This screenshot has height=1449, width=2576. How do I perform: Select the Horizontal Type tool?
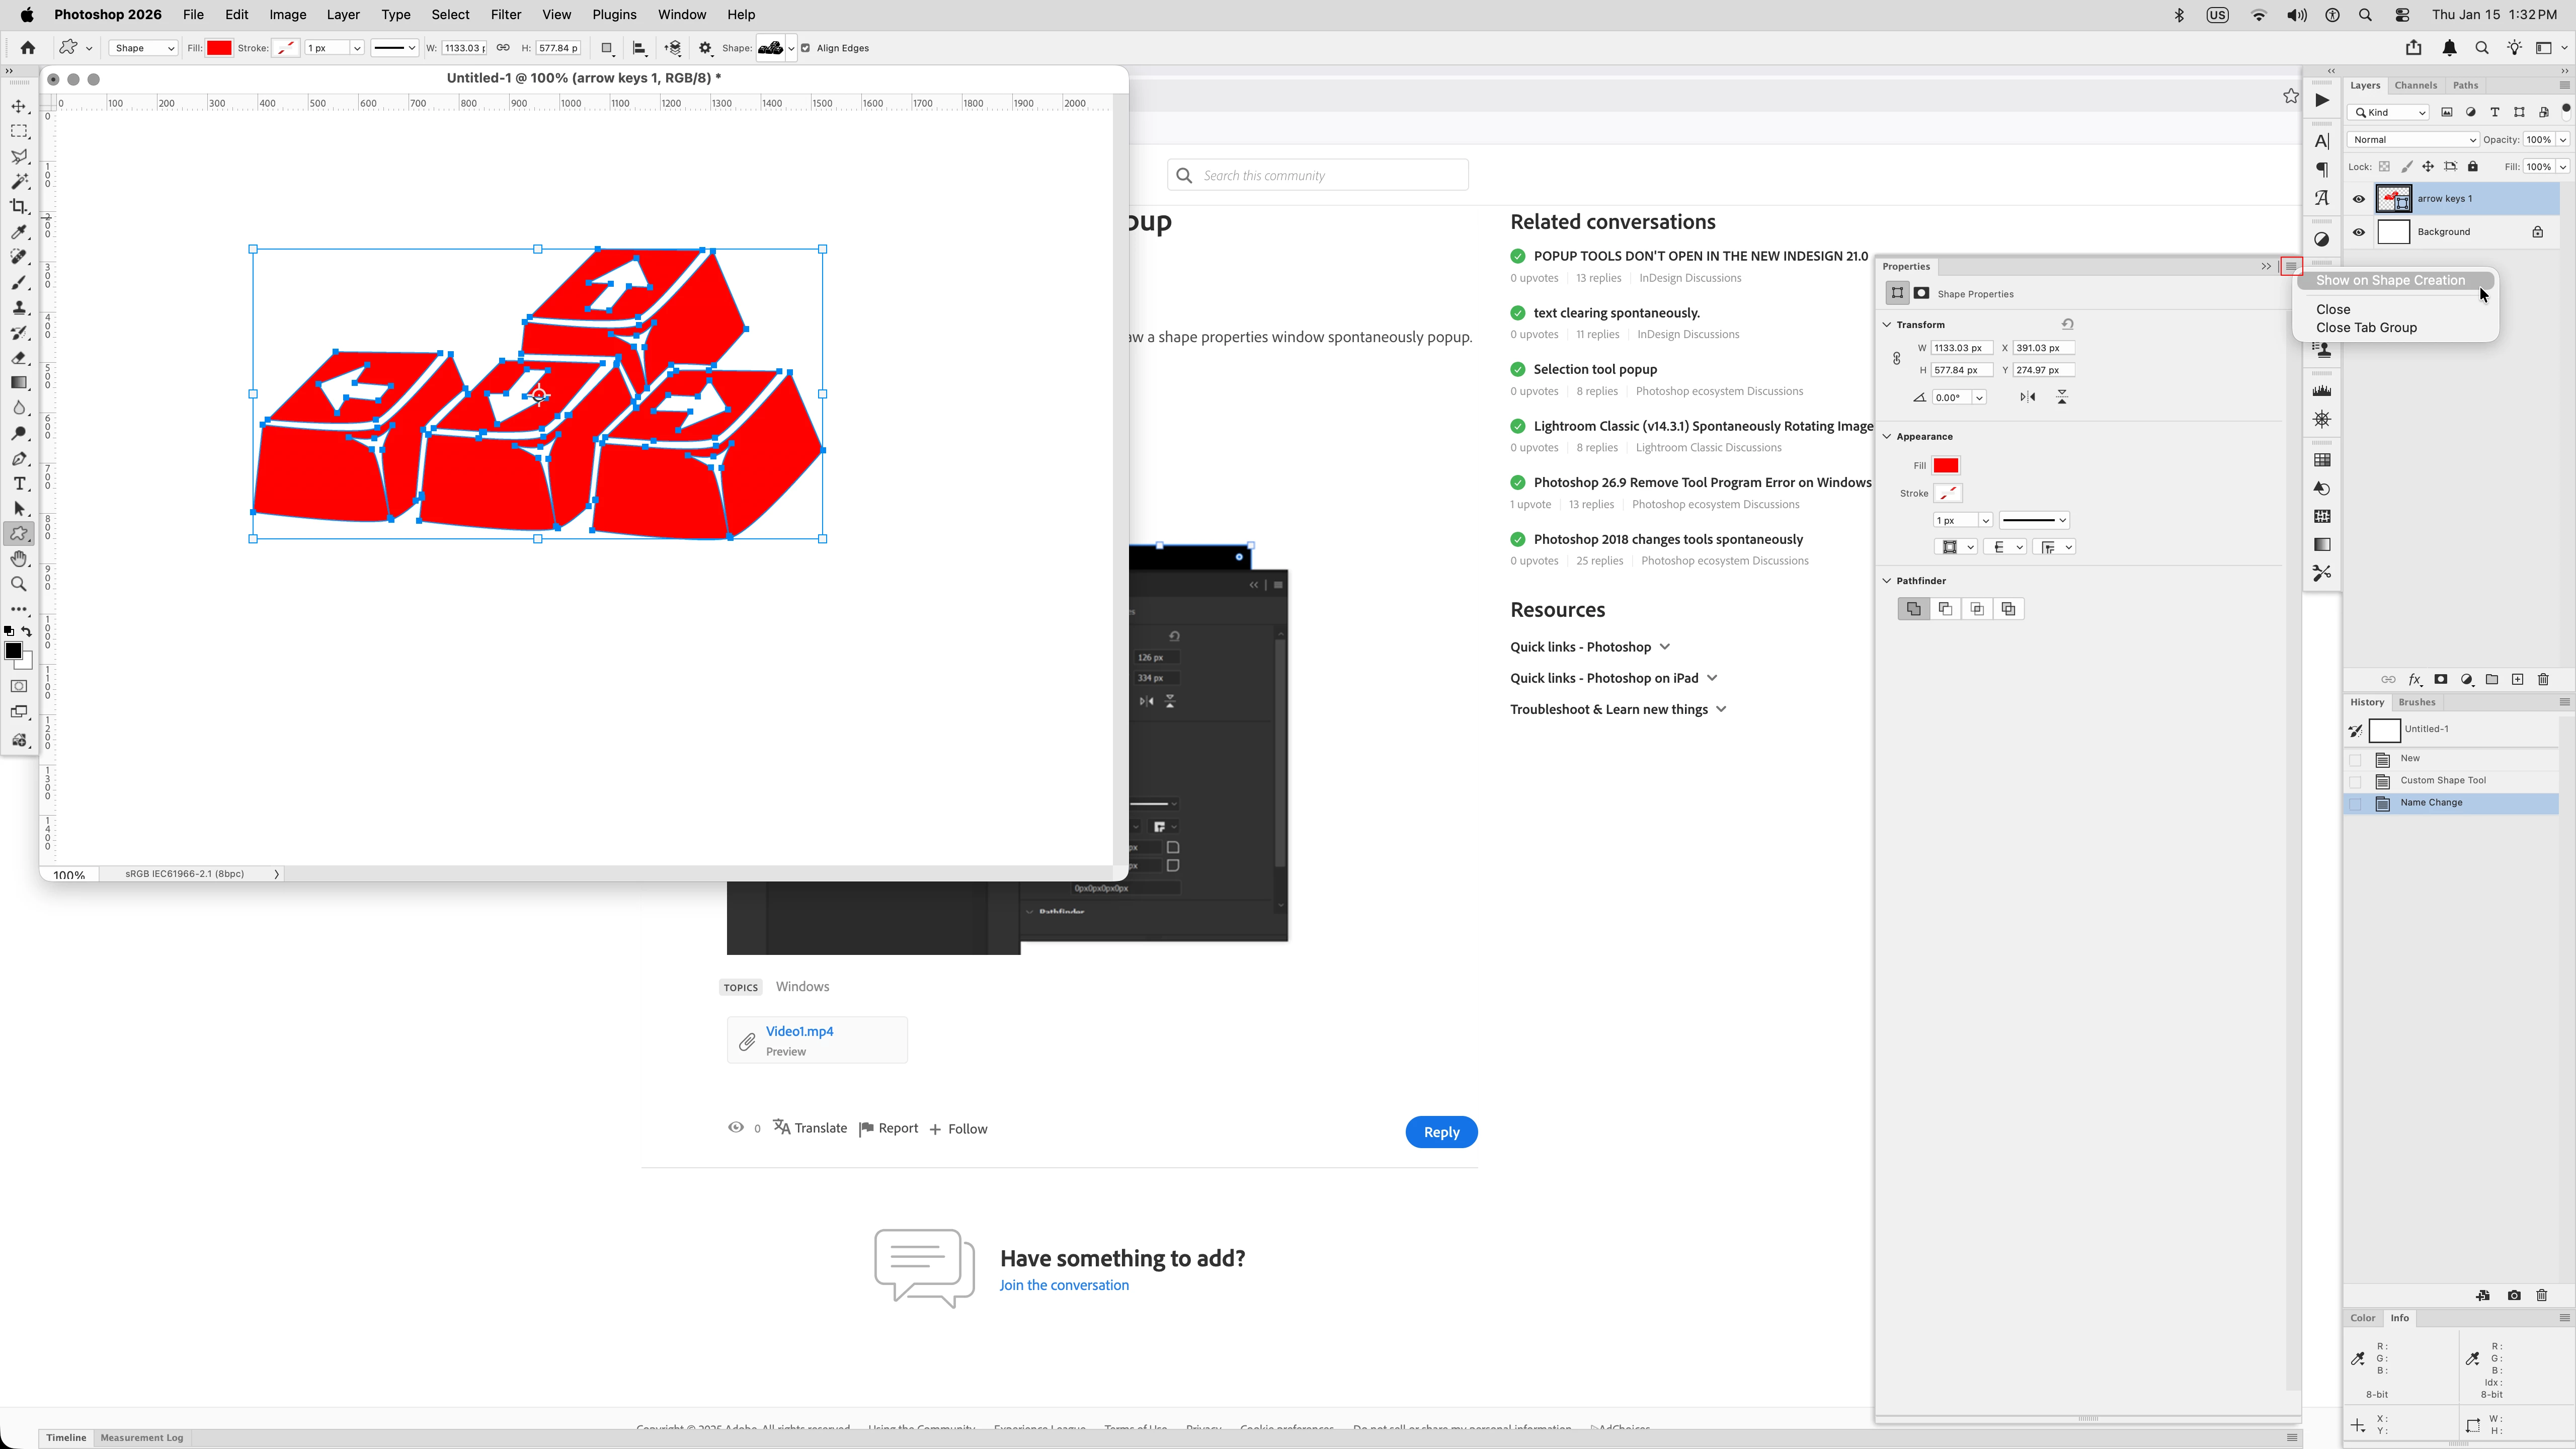[19, 484]
